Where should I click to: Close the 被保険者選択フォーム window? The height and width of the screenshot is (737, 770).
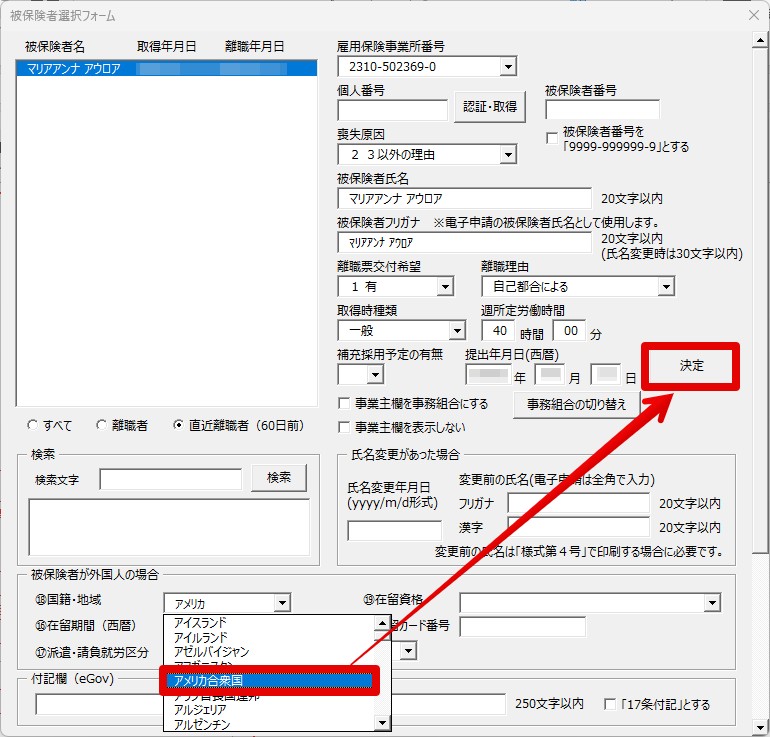pyautogui.click(x=754, y=15)
